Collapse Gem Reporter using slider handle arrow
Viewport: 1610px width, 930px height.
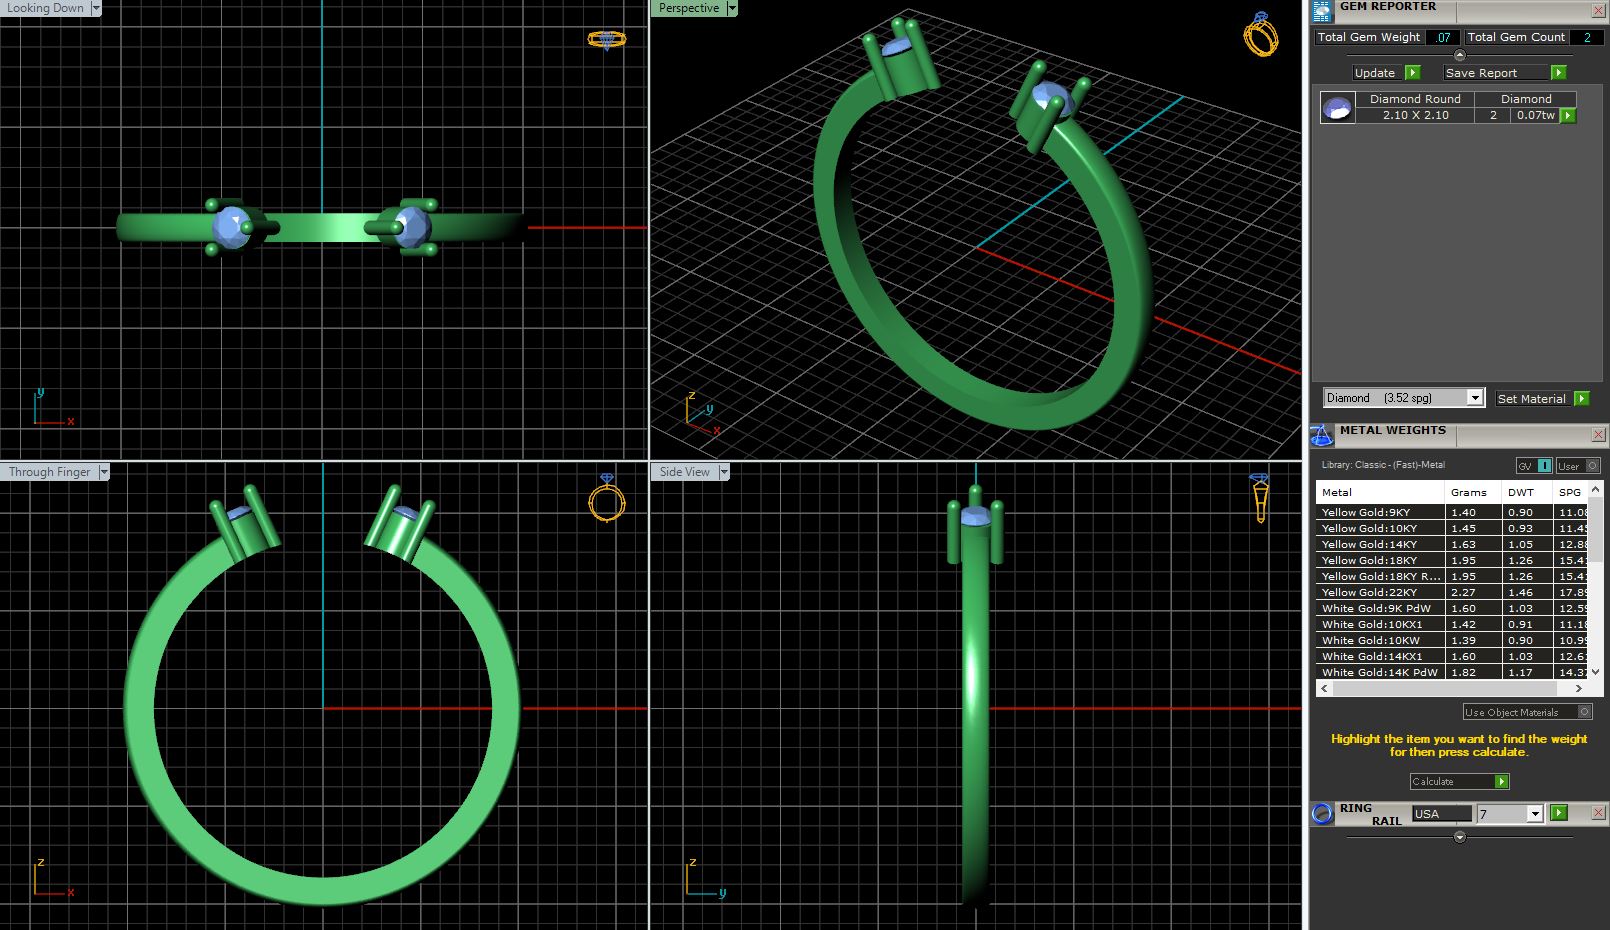click(1459, 56)
